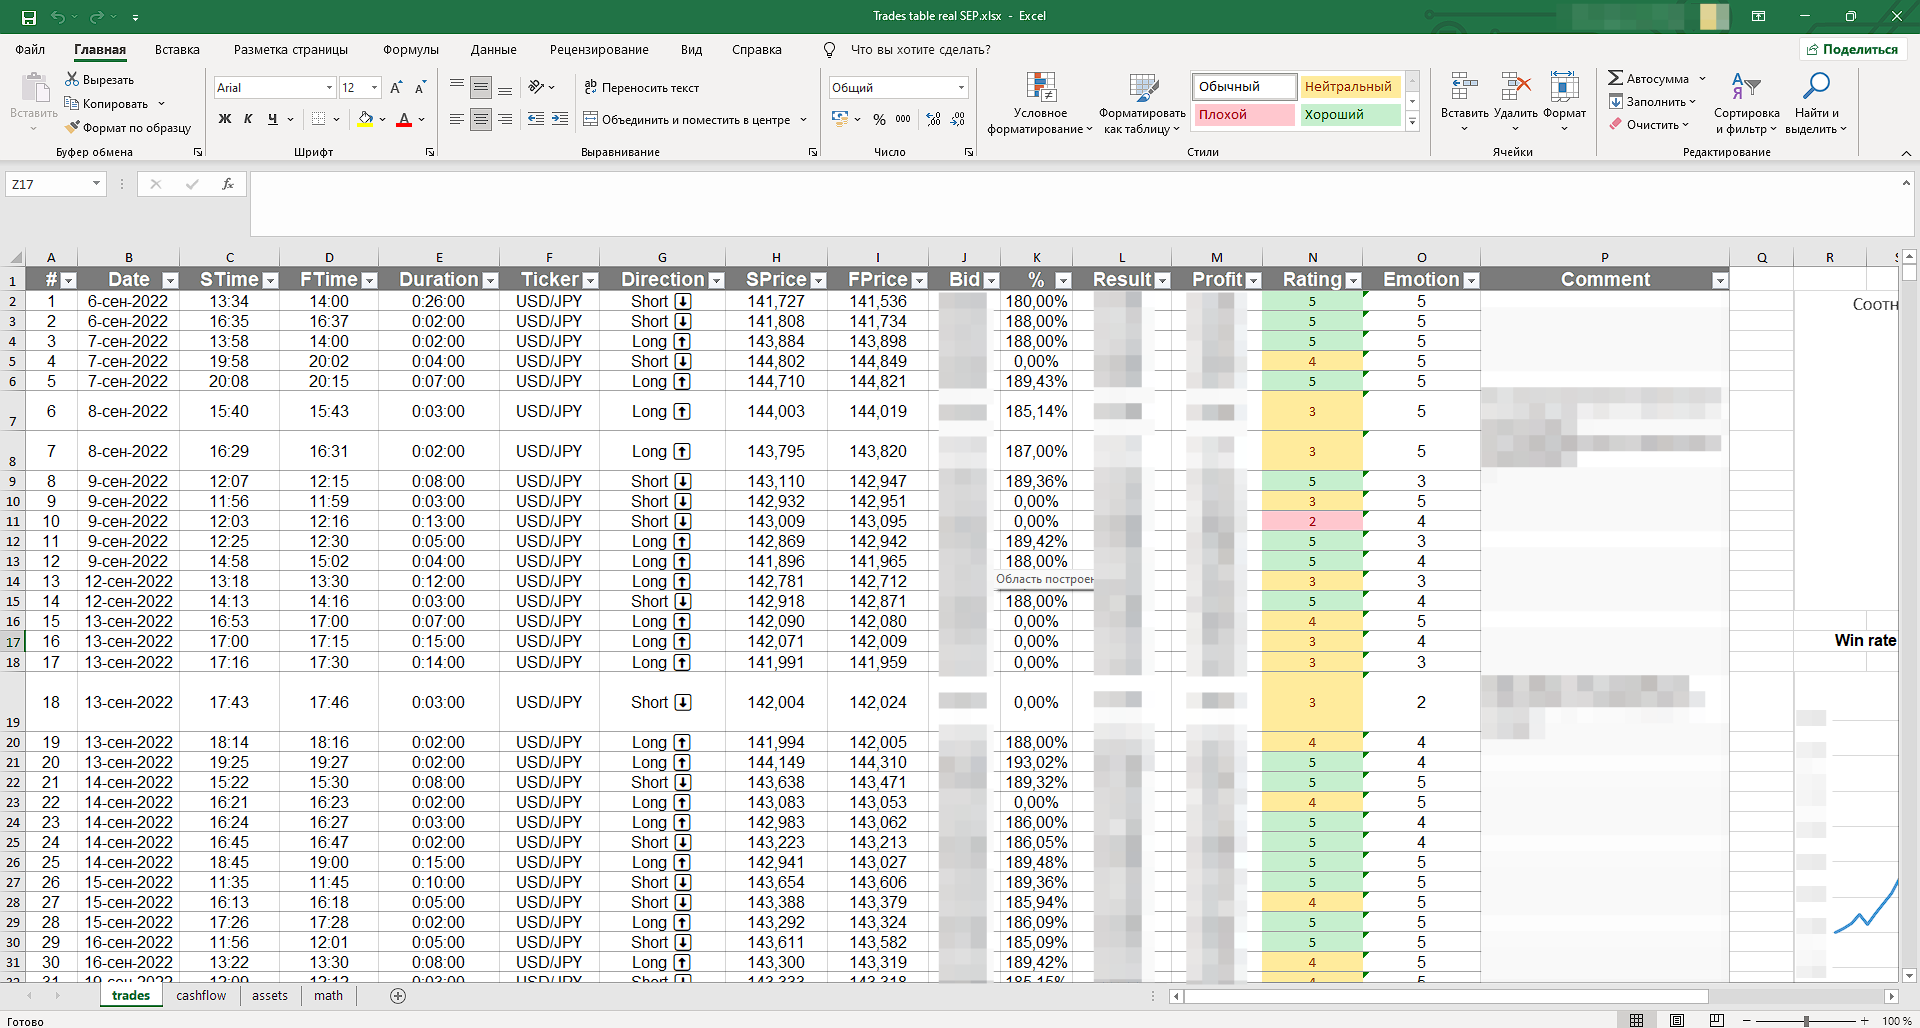Open text orientation options

[541, 88]
